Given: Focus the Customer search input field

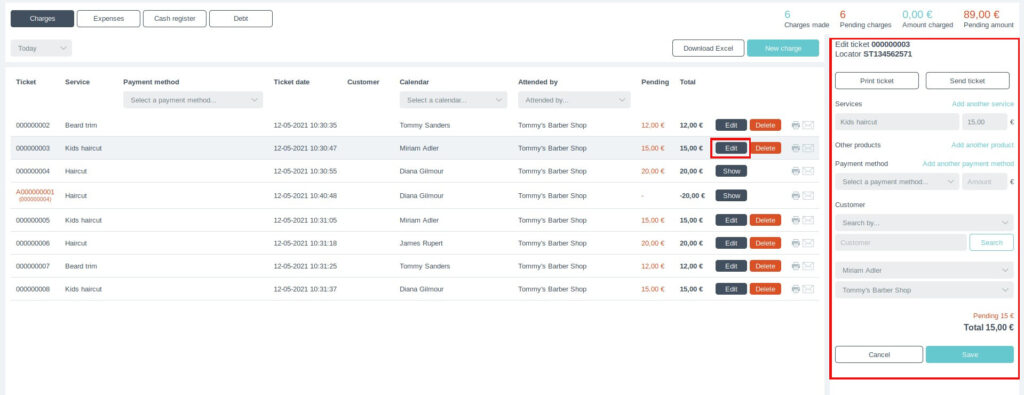Looking at the screenshot, I should [901, 243].
